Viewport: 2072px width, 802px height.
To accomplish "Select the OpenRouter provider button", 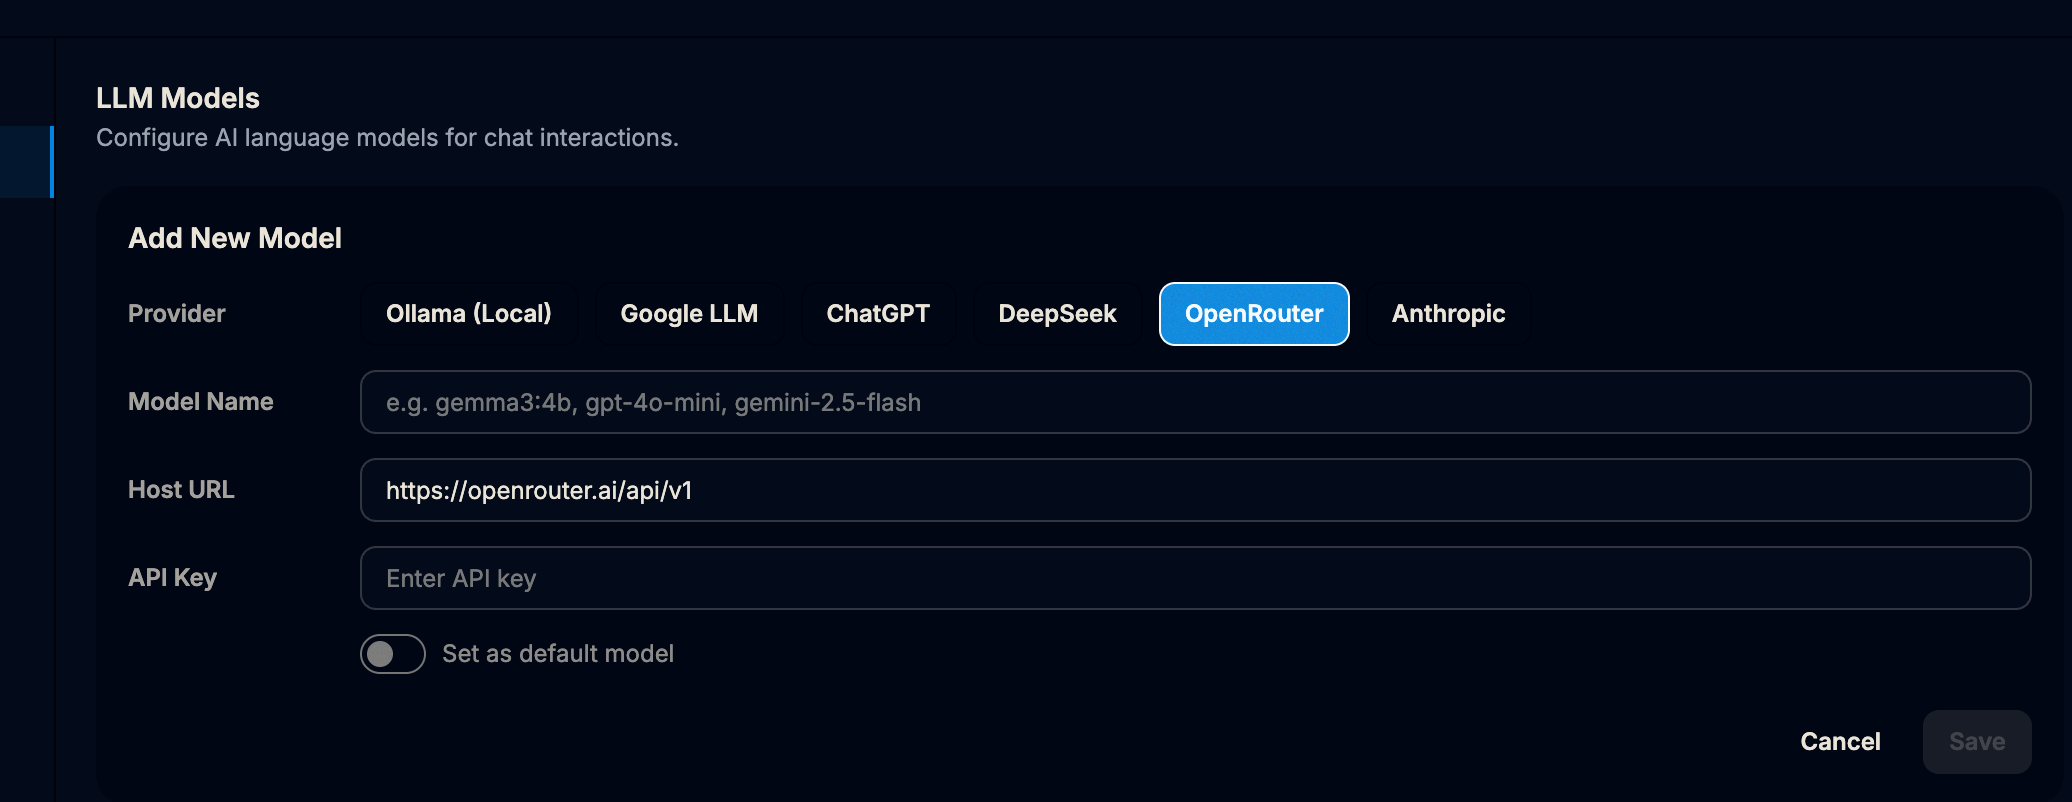I will [1254, 314].
